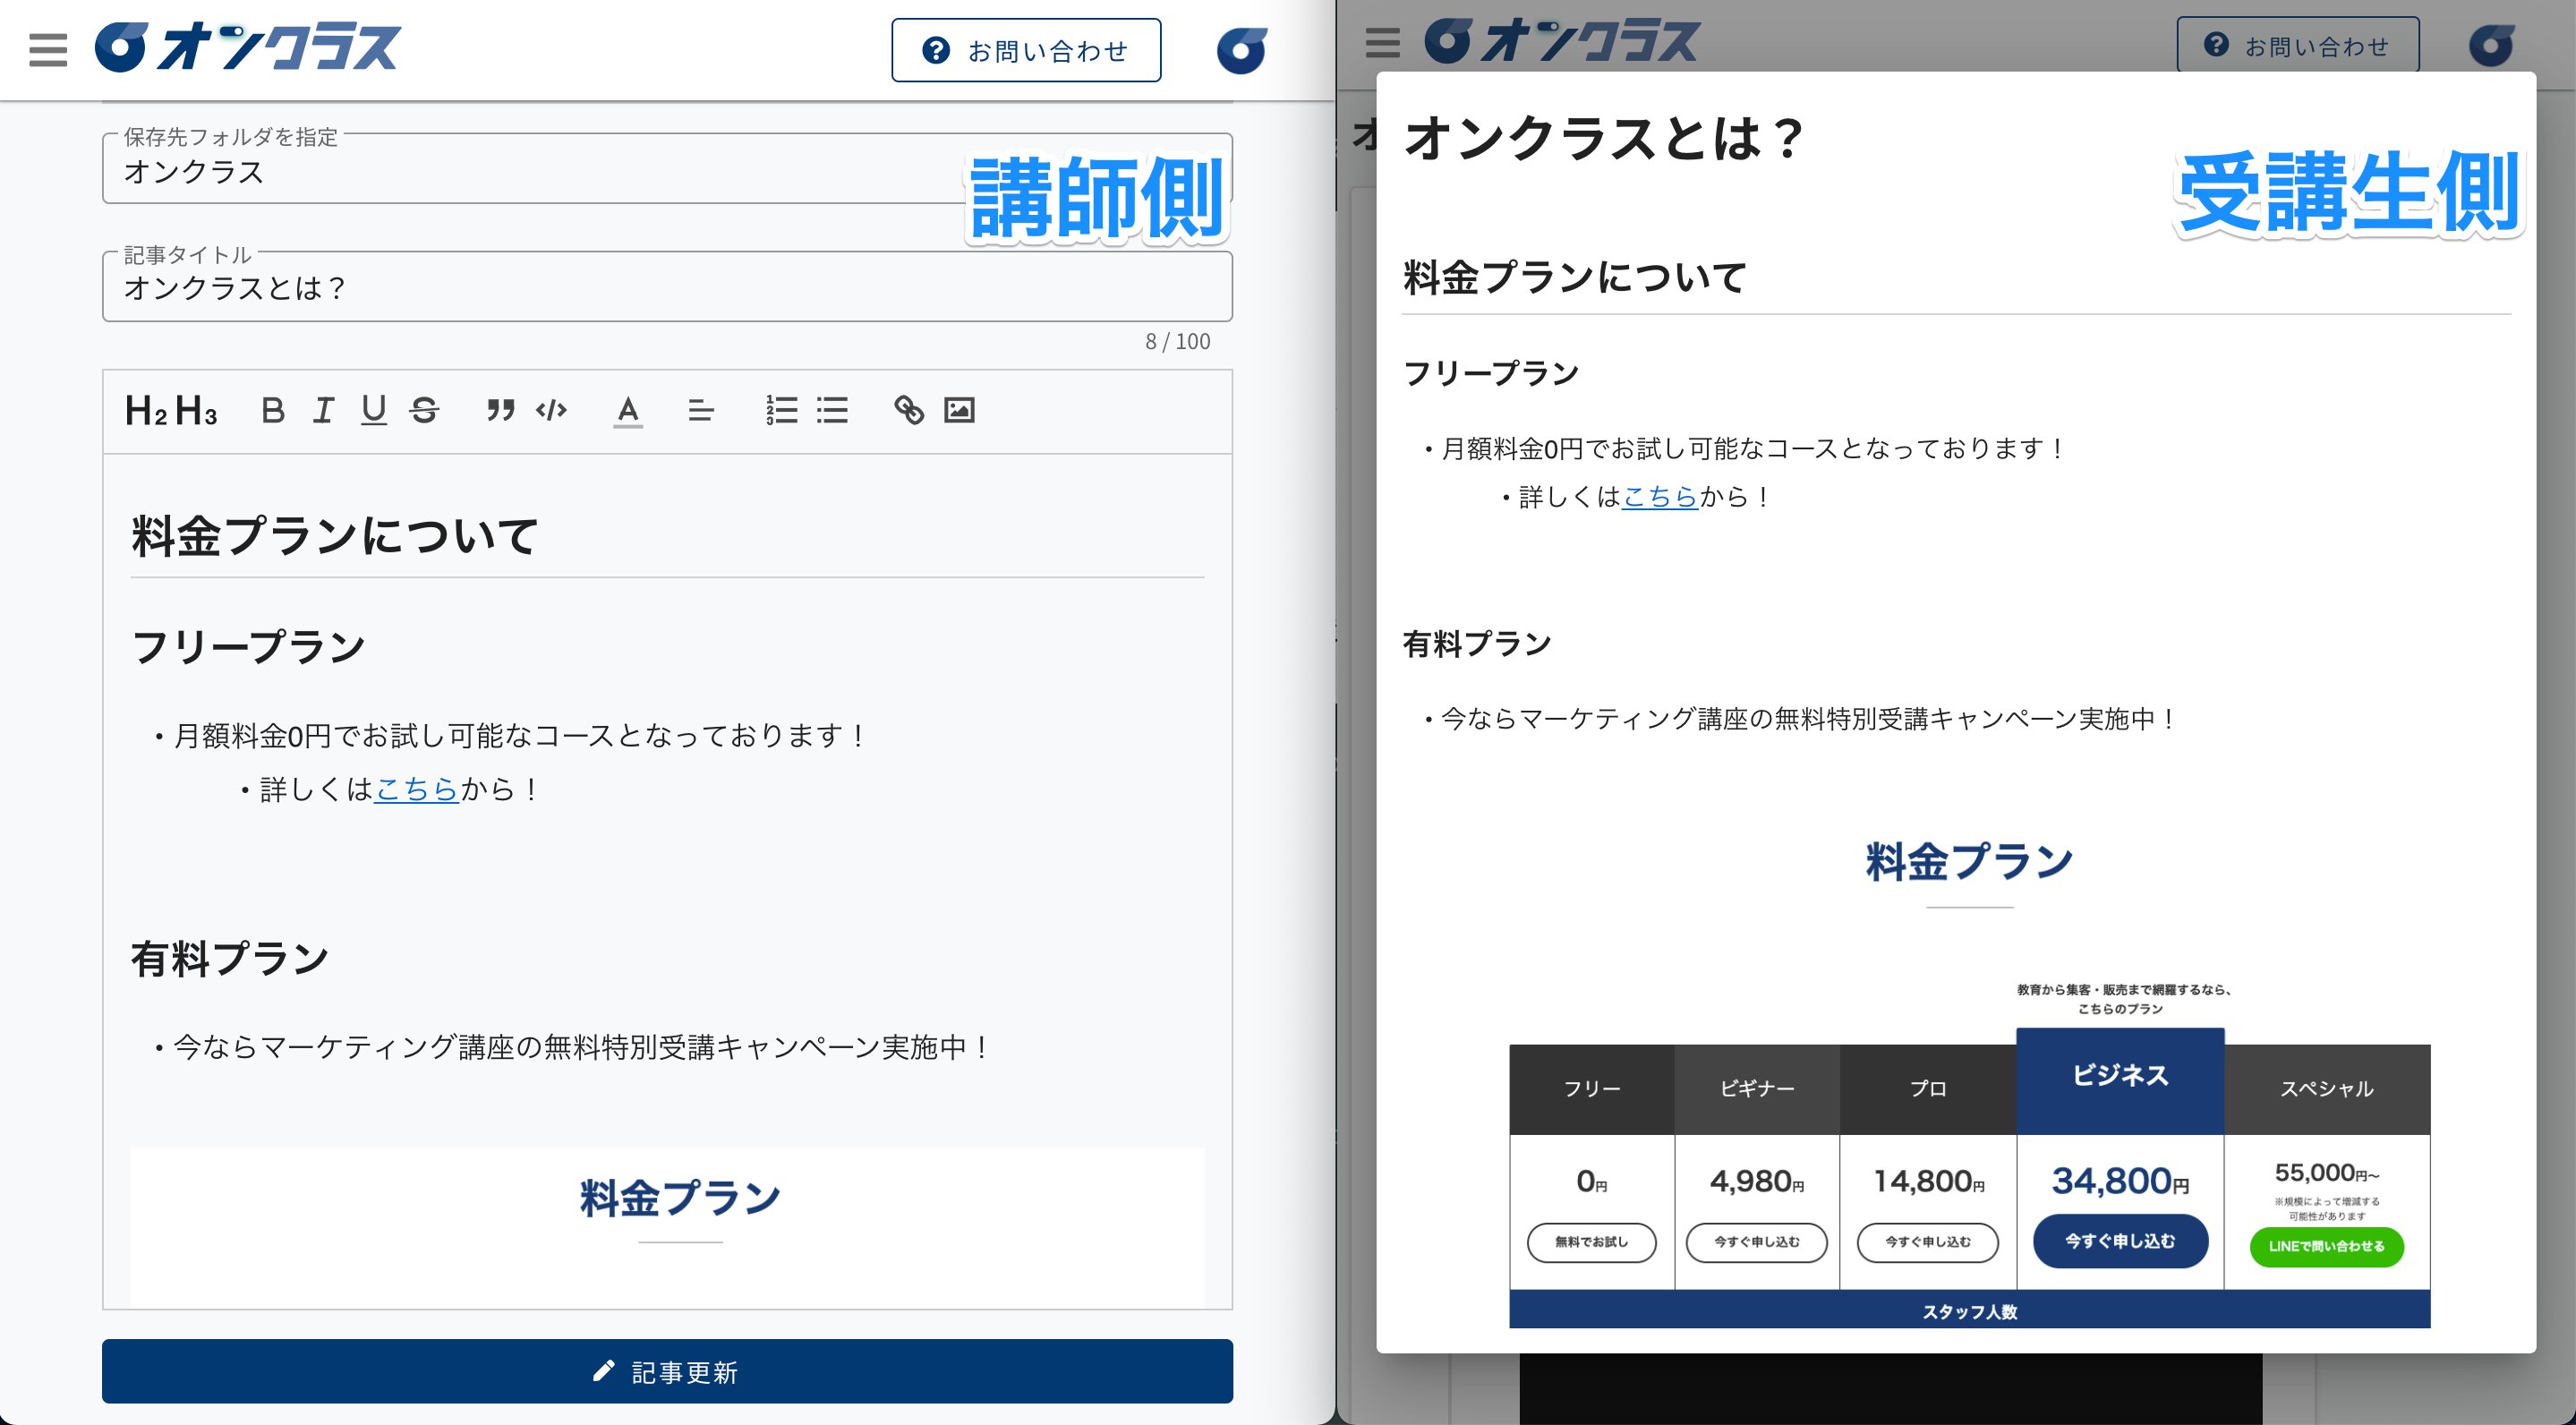
Task: Open 保存先フォルダを指定 dropdown
Action: pos(667,169)
